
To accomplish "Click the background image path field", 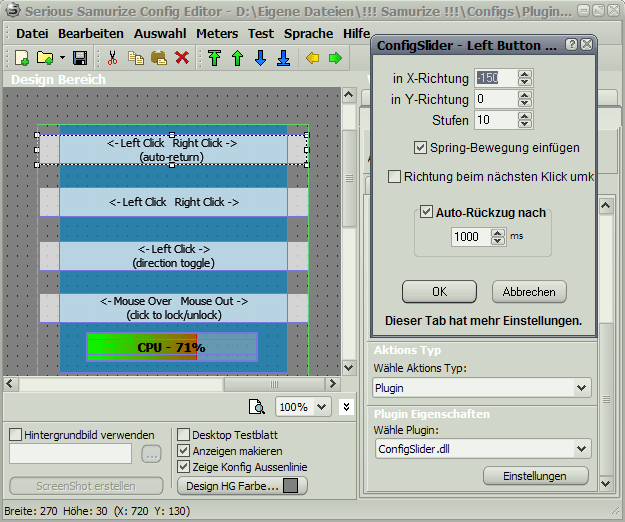I will tap(71, 454).
